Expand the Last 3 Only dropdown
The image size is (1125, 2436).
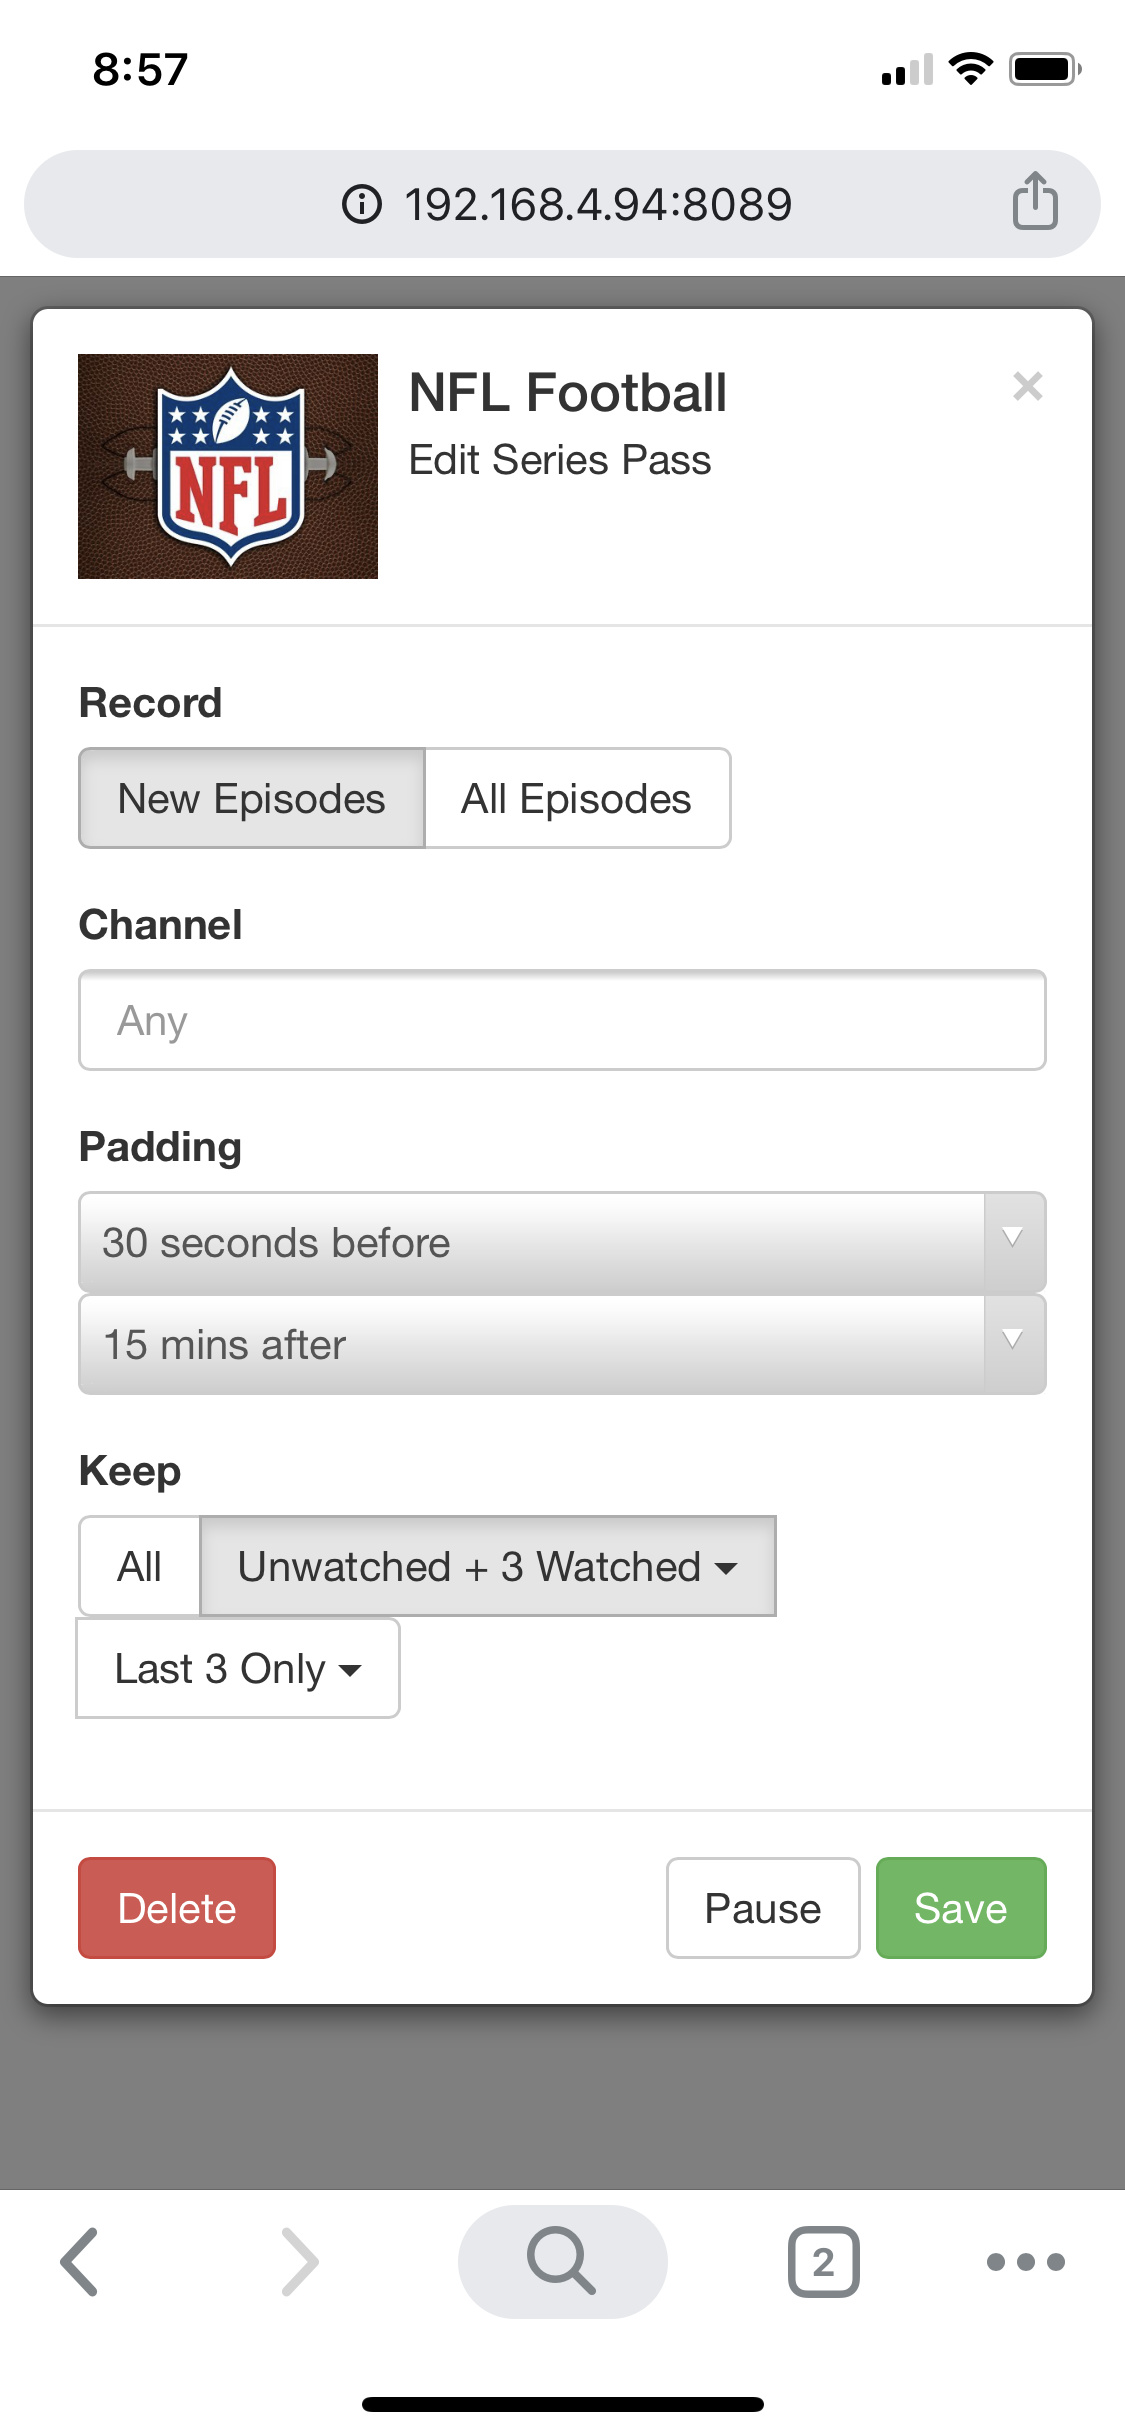pos(238,1669)
